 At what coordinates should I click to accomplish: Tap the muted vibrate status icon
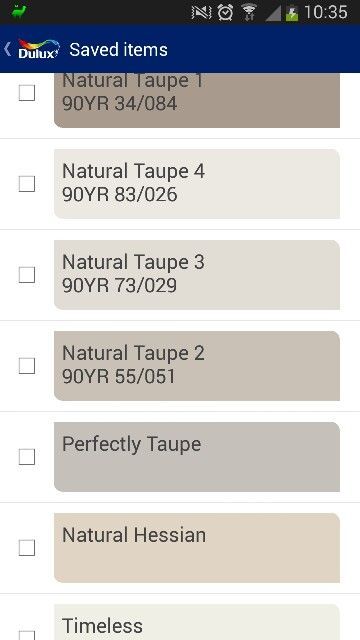point(202,13)
